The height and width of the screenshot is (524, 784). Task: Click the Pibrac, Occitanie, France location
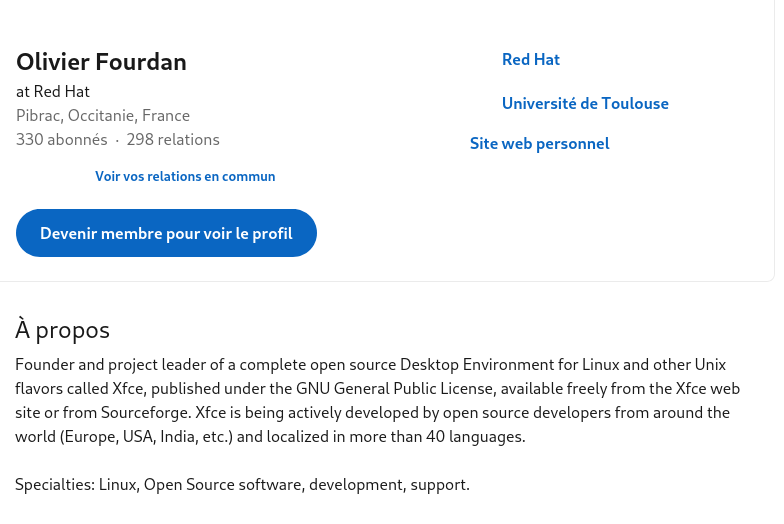103,116
